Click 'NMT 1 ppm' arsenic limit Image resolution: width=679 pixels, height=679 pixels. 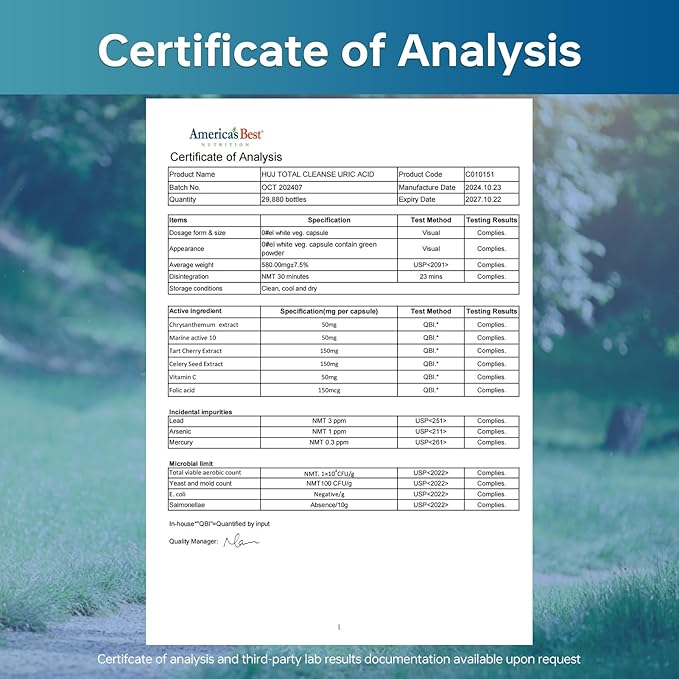coord(329,431)
